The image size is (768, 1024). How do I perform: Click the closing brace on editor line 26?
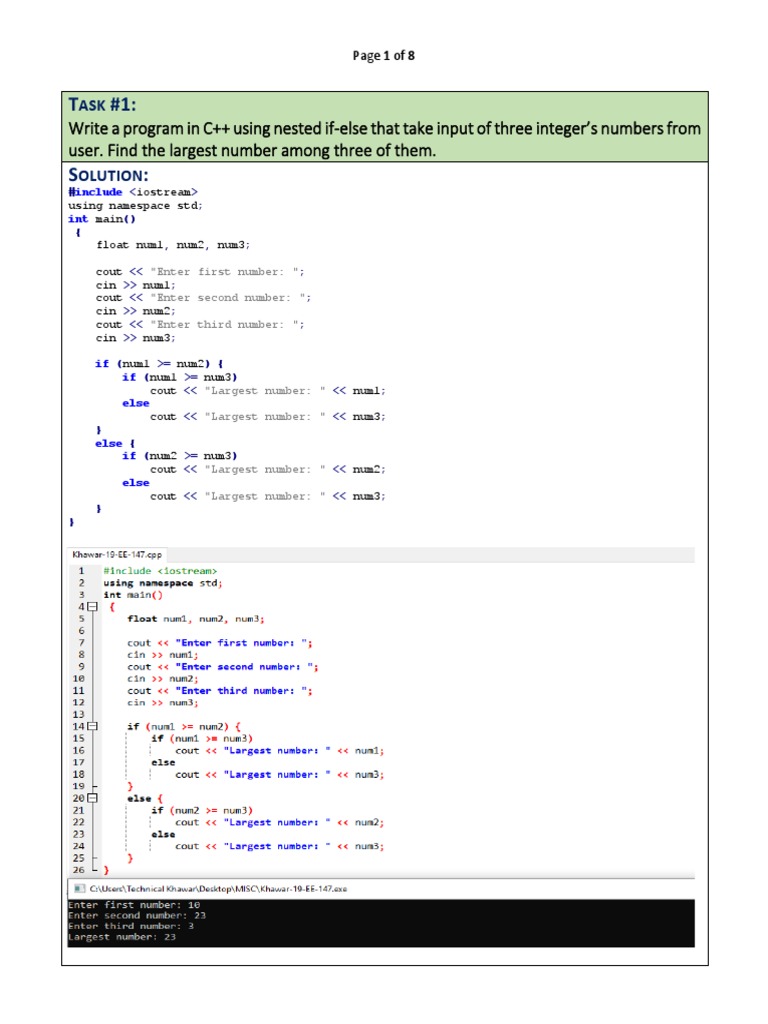(106, 870)
